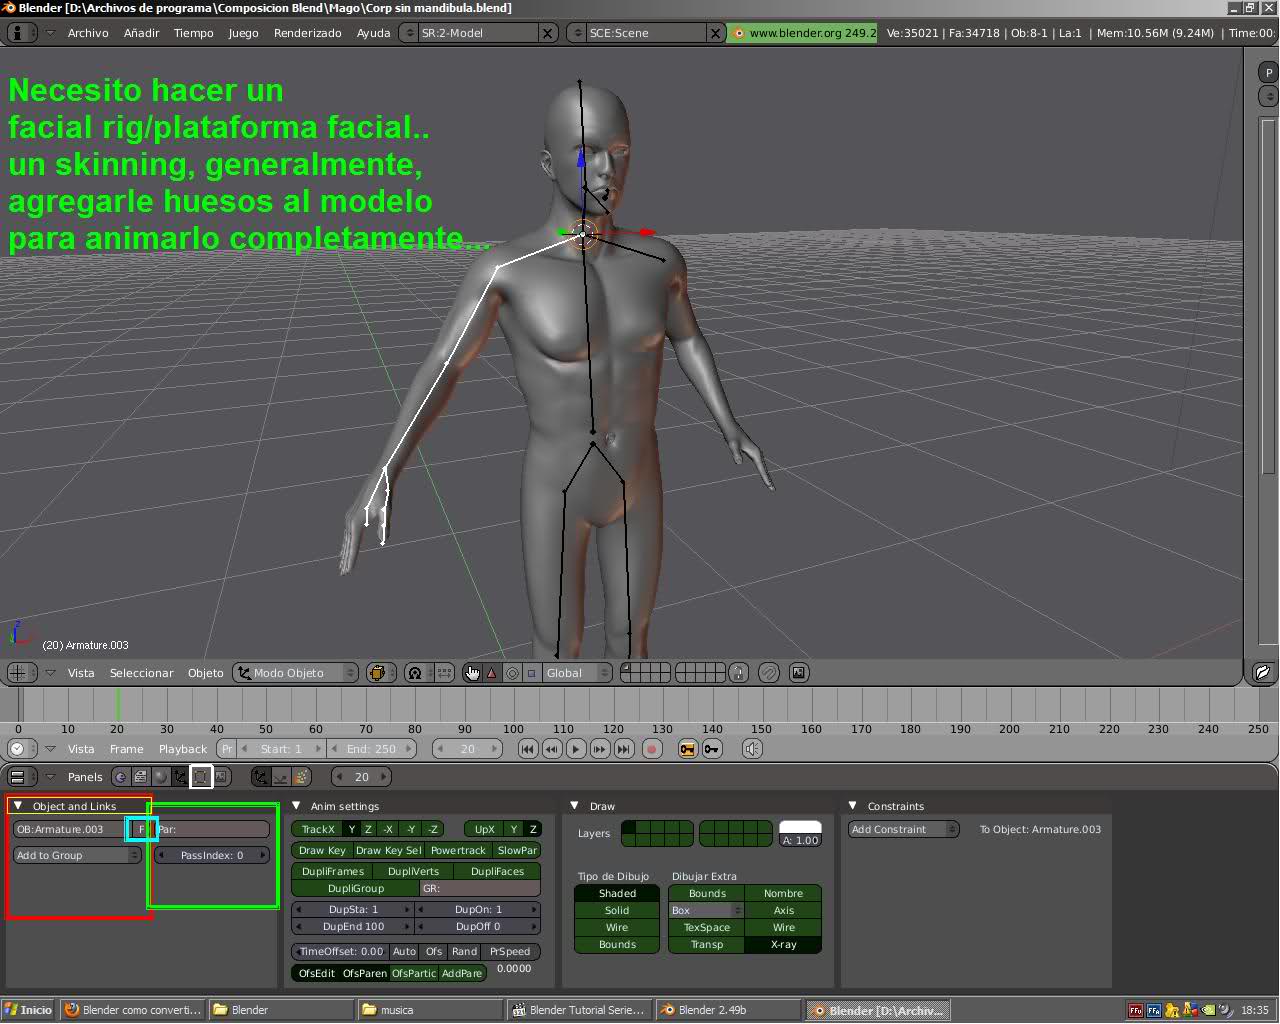This screenshot has height=1024, width=1280.
Task: Click the A: 1.00 alpha slider
Action: pyautogui.click(x=800, y=840)
